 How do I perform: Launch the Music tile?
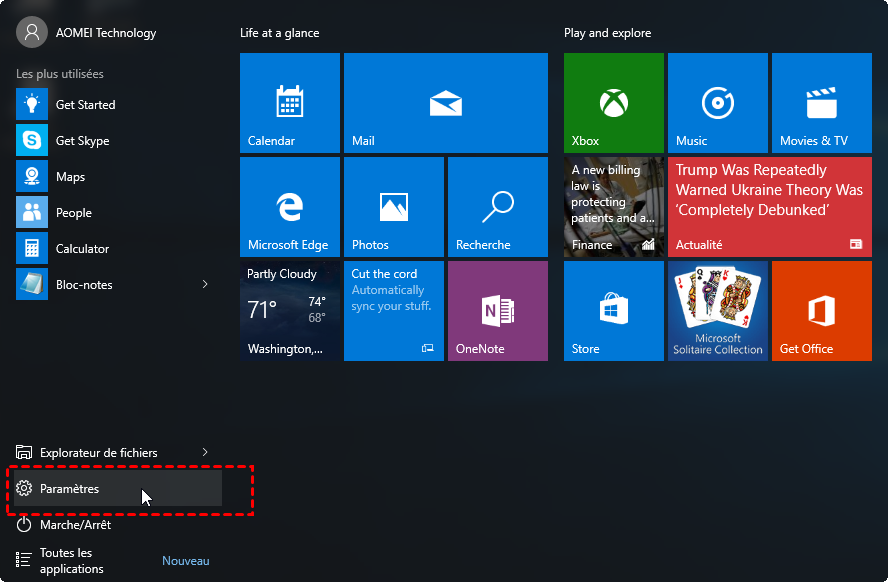(x=717, y=103)
